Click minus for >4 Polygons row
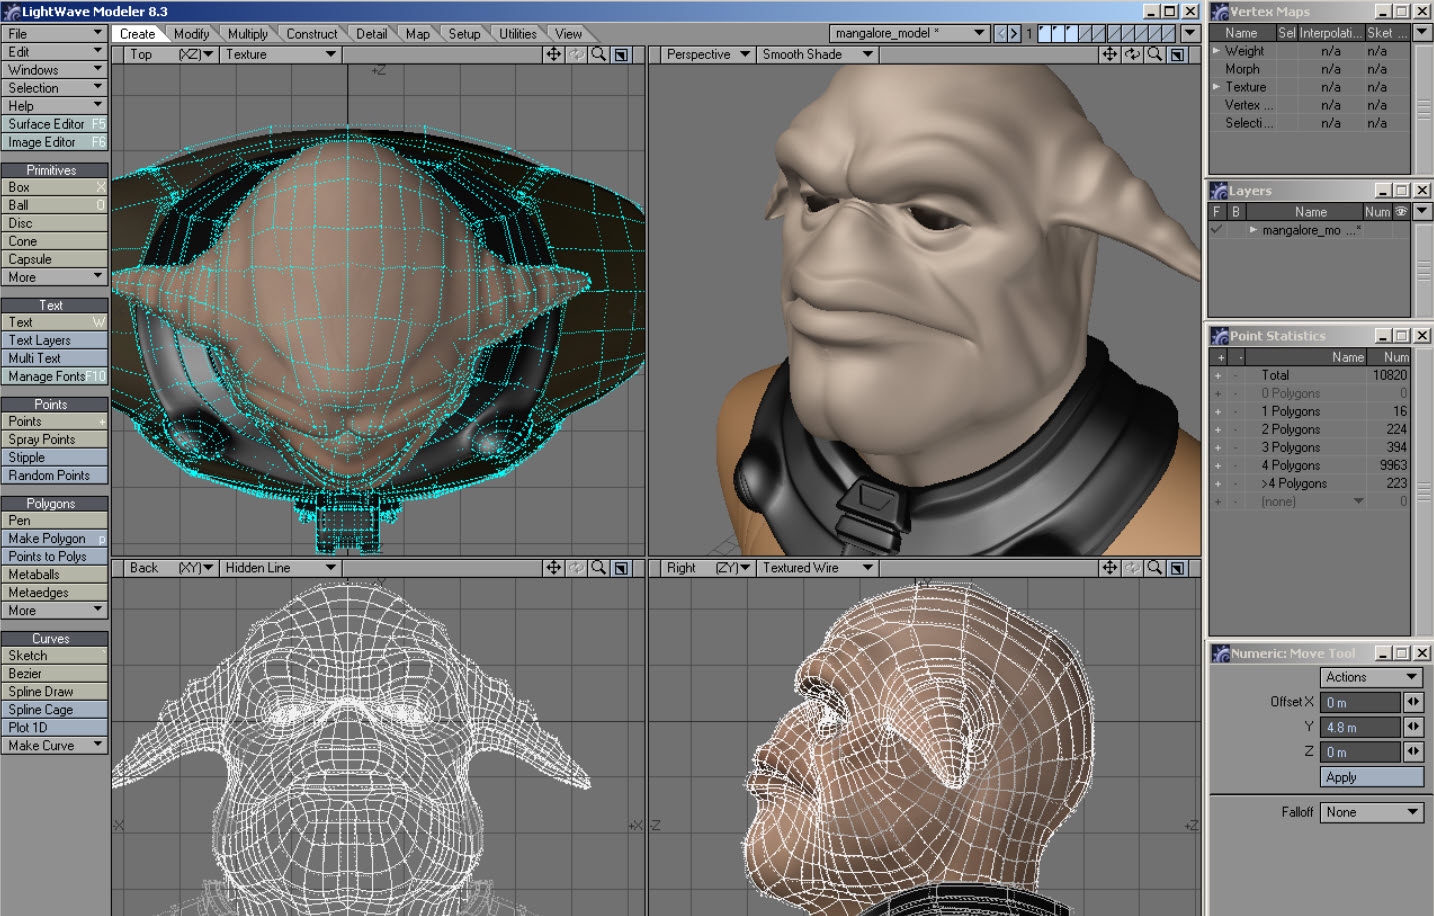 tap(1235, 483)
